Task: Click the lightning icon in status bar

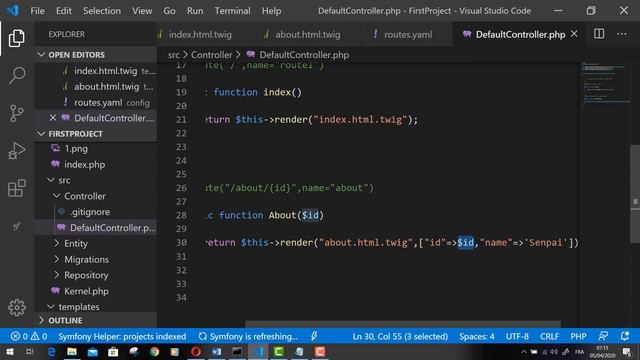Action: click(x=313, y=336)
